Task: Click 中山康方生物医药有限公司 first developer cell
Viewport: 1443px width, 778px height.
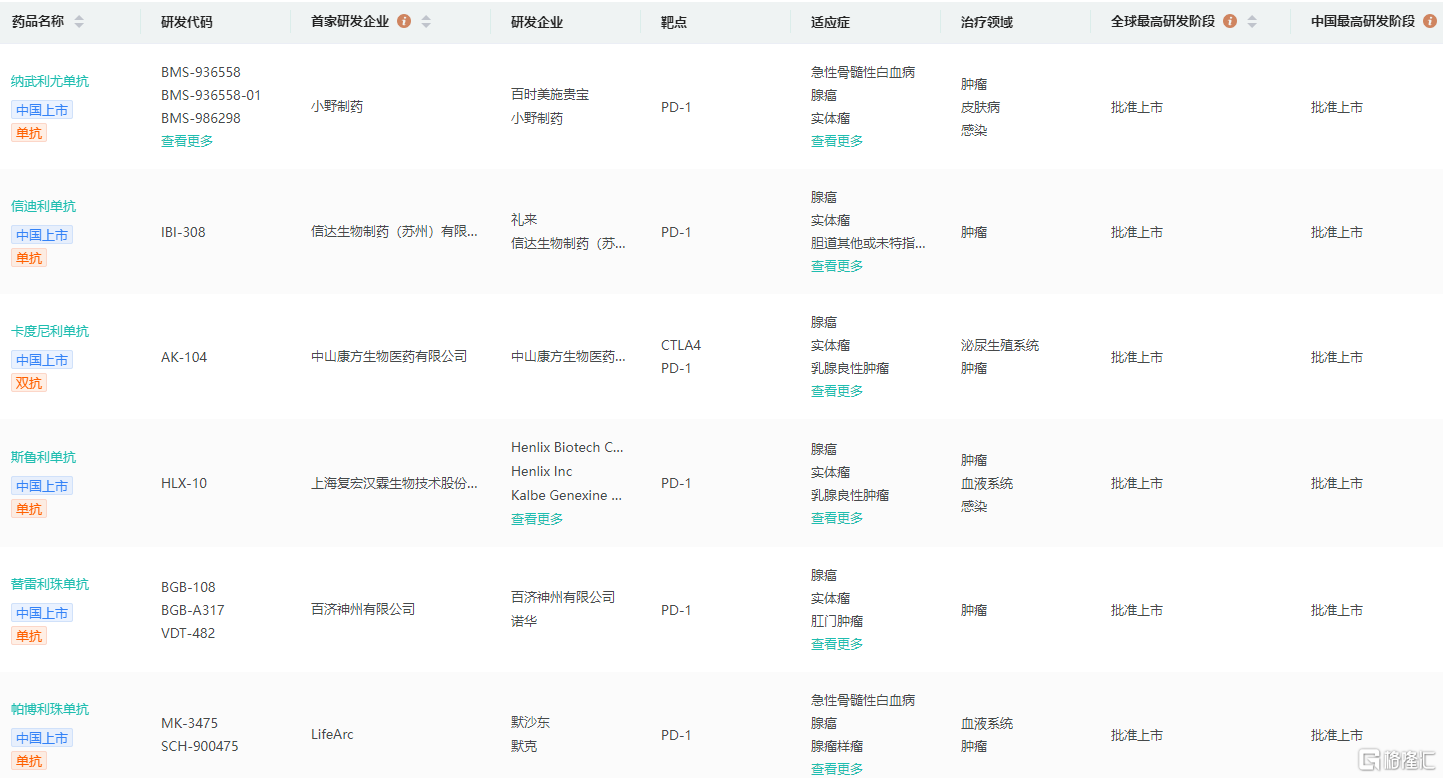Action: (389, 356)
